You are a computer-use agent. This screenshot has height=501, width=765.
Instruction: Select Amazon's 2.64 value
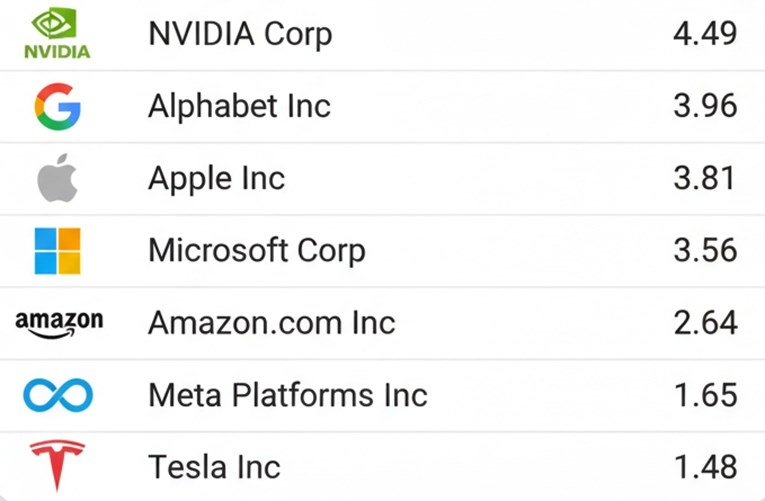pos(705,323)
